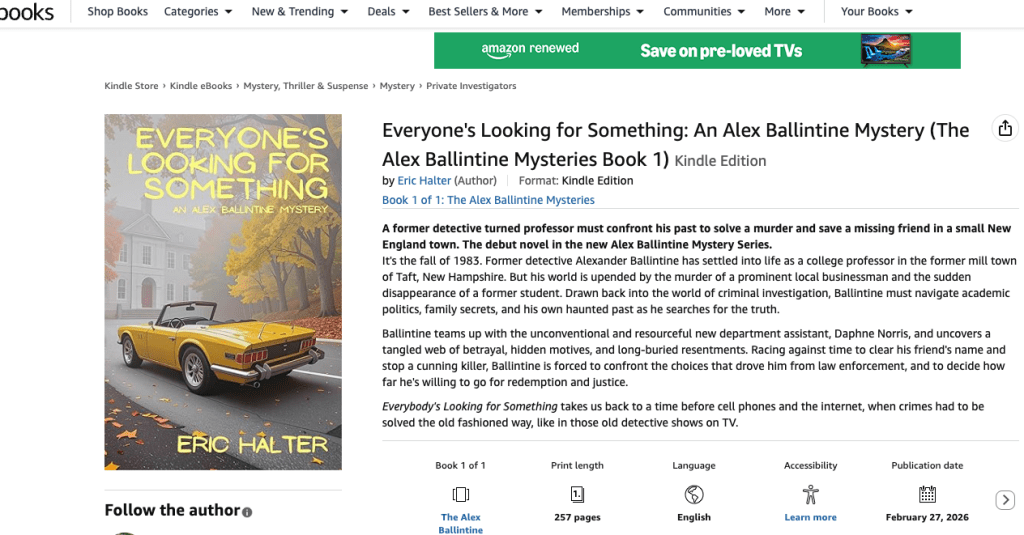The image size is (1024, 535).
Task: Click the Book 1 of 1 series icon
Action: (460, 494)
